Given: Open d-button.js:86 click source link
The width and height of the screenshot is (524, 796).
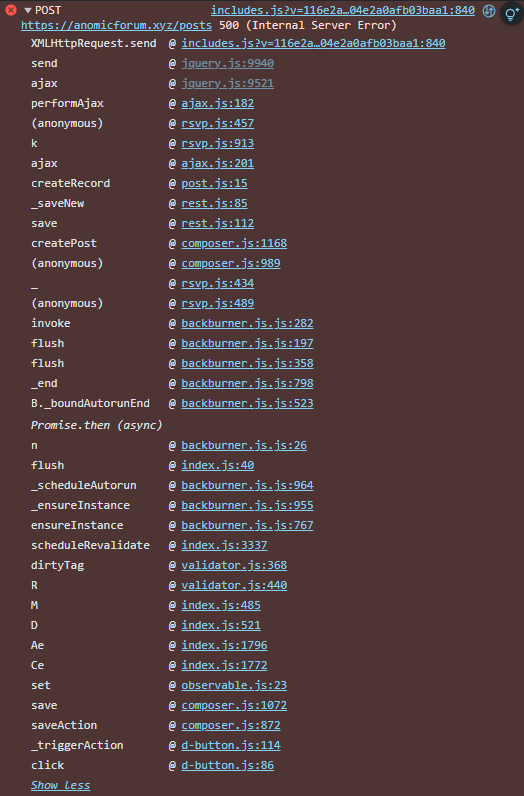Looking at the screenshot, I should pyautogui.click(x=227, y=765).
